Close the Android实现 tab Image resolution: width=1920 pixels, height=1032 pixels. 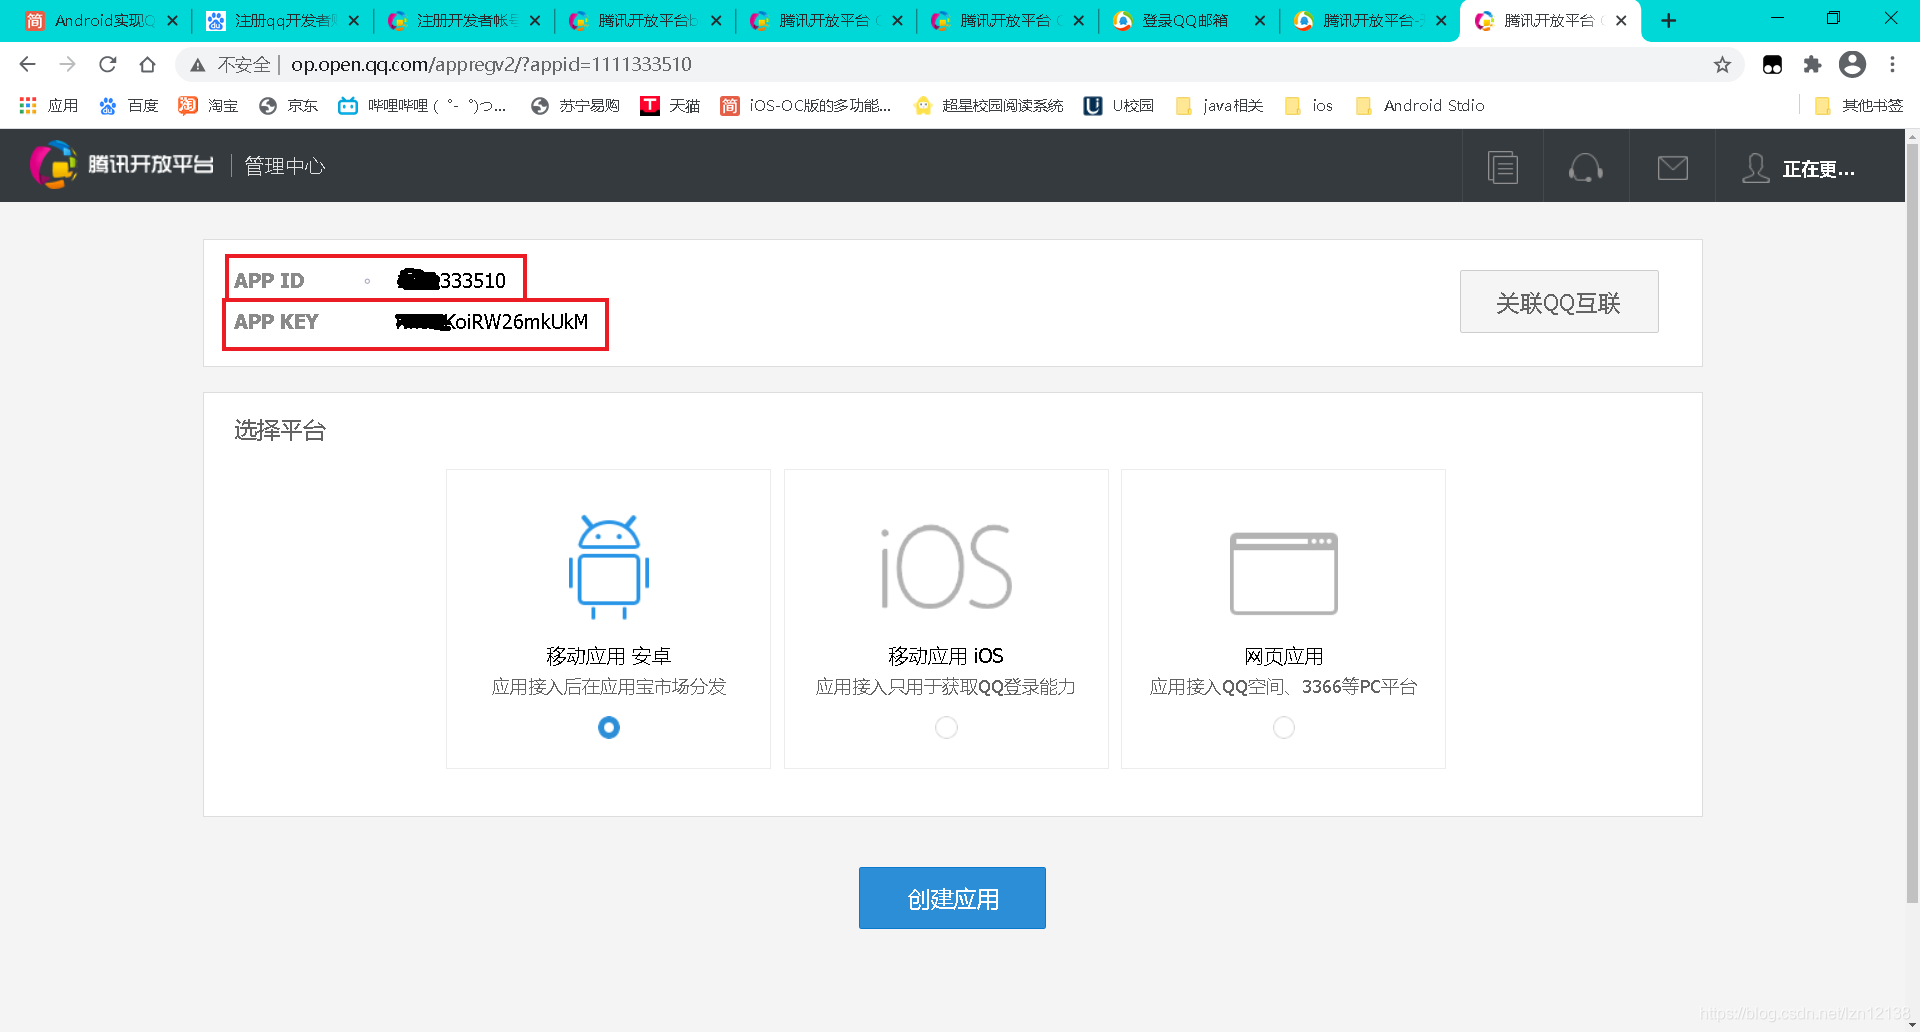pyautogui.click(x=172, y=20)
